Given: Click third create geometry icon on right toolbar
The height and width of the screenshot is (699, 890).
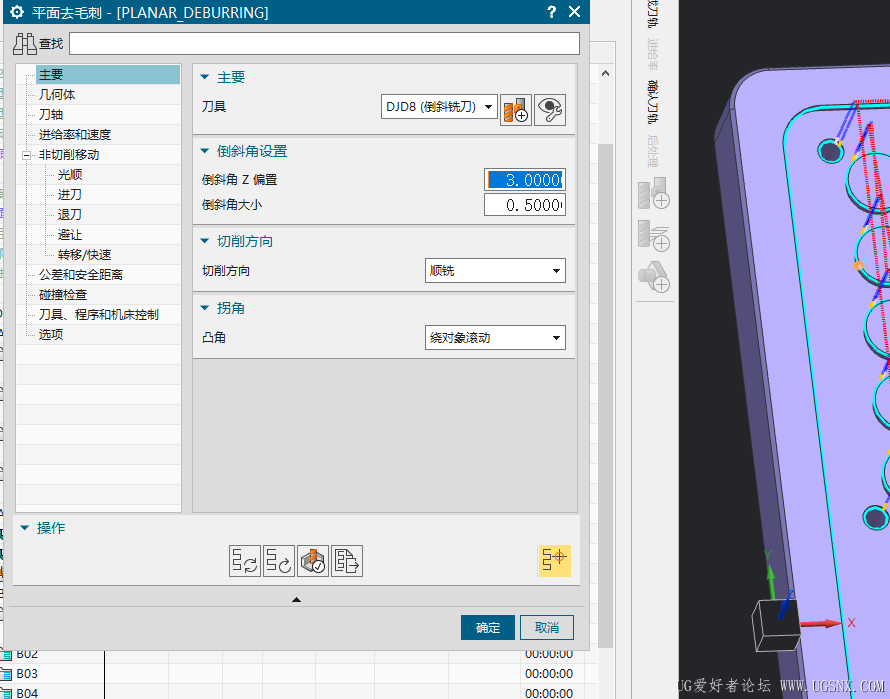Looking at the screenshot, I should click(653, 277).
